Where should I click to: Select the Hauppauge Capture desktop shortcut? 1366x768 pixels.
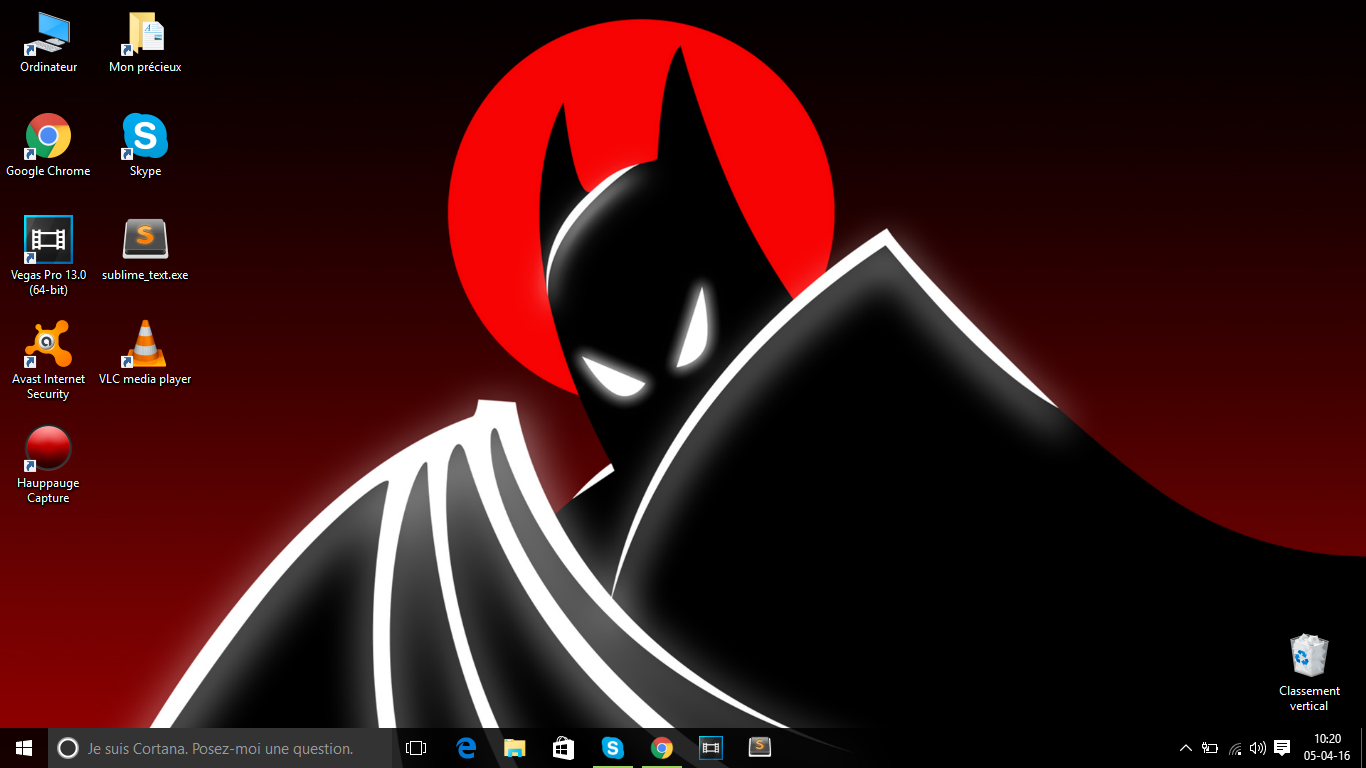(x=48, y=465)
